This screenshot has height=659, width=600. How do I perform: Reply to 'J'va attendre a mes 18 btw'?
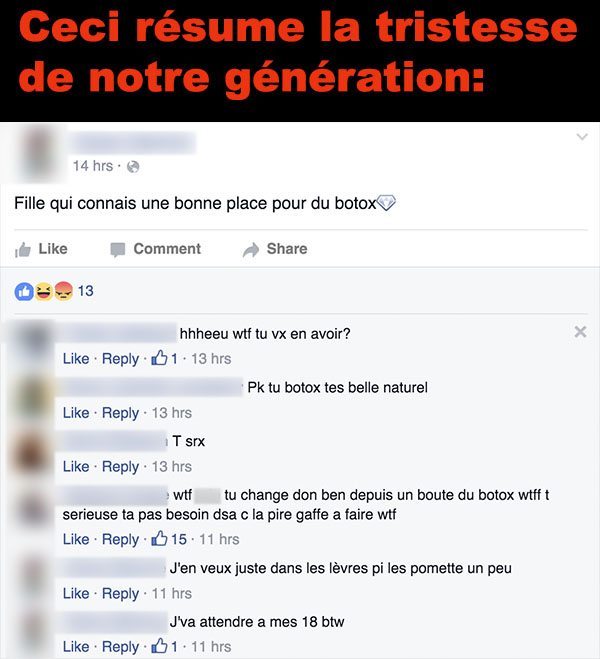tap(120, 647)
